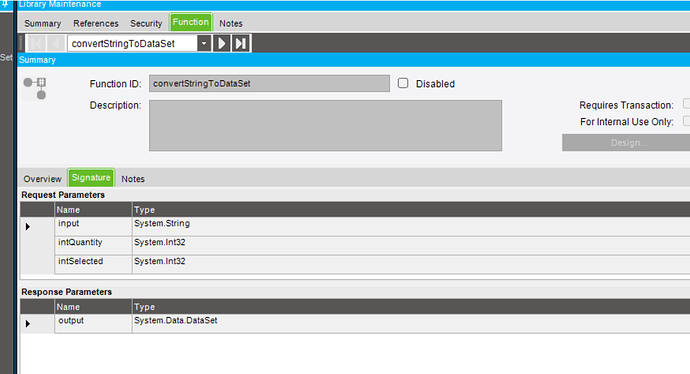Click the blue Summary panel header
690x374 pixels.
[x=354, y=60]
